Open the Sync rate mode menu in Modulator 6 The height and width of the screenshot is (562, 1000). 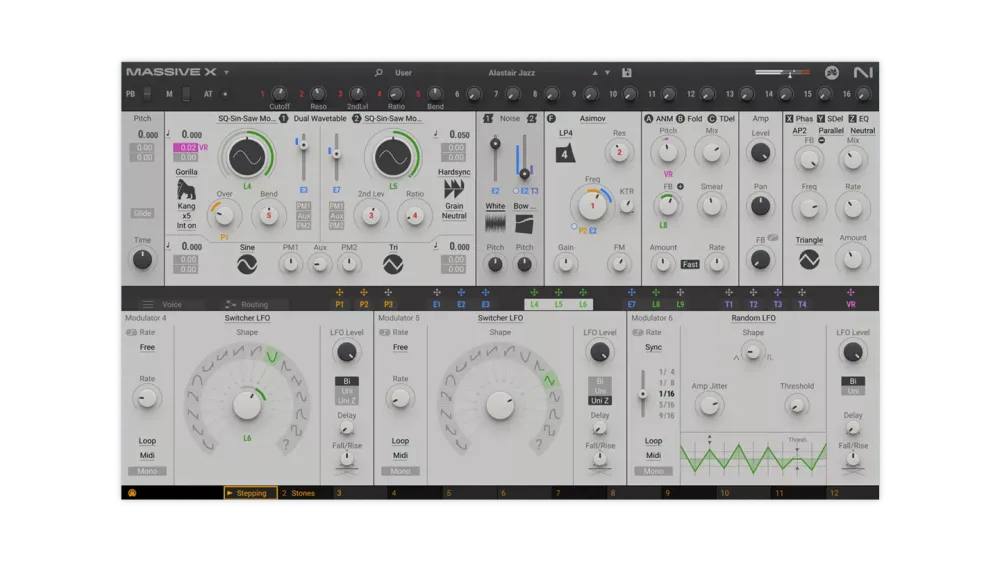pos(653,348)
